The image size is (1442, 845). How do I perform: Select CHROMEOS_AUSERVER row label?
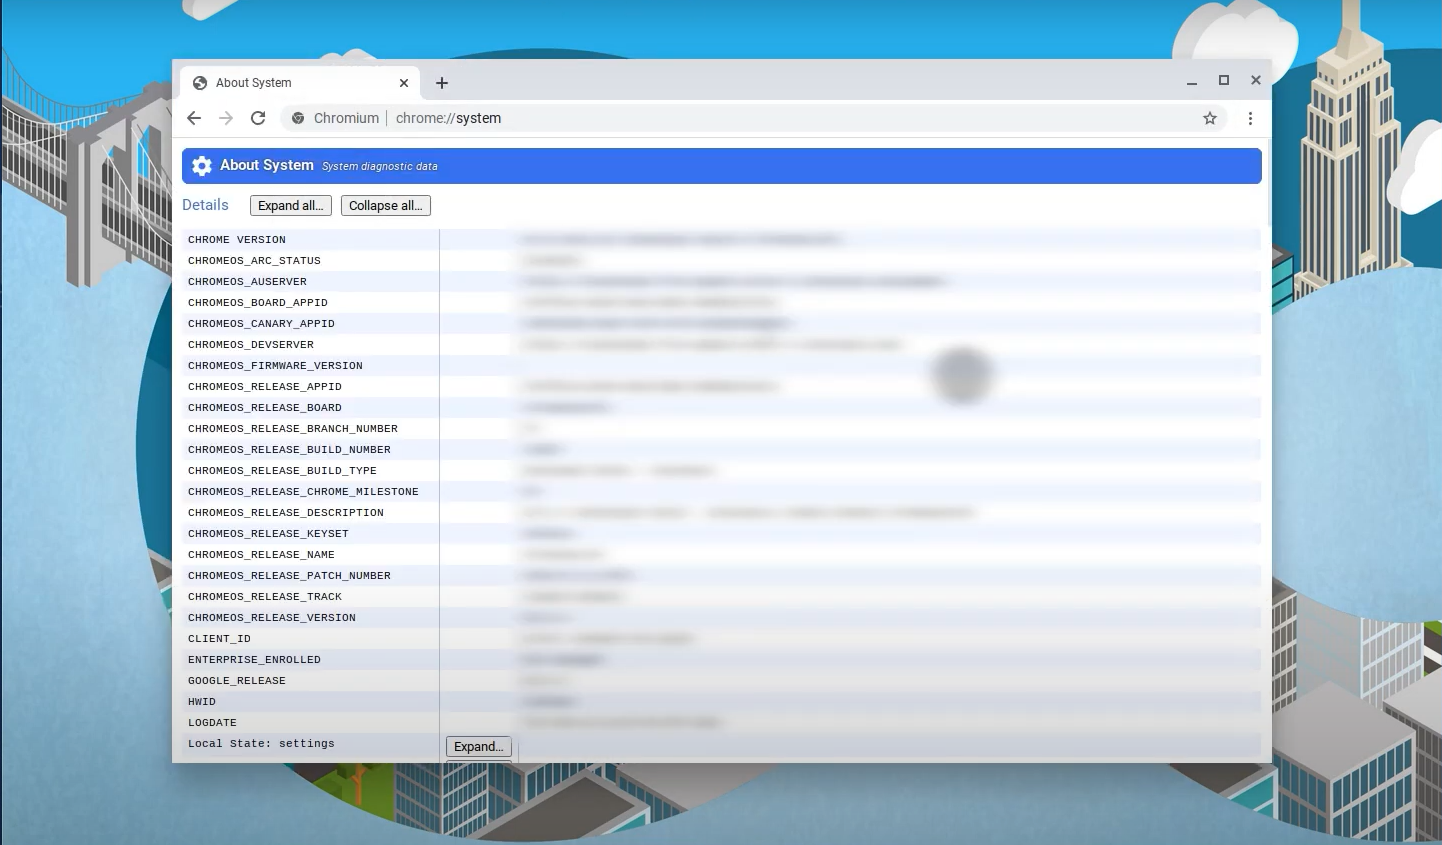tap(247, 282)
